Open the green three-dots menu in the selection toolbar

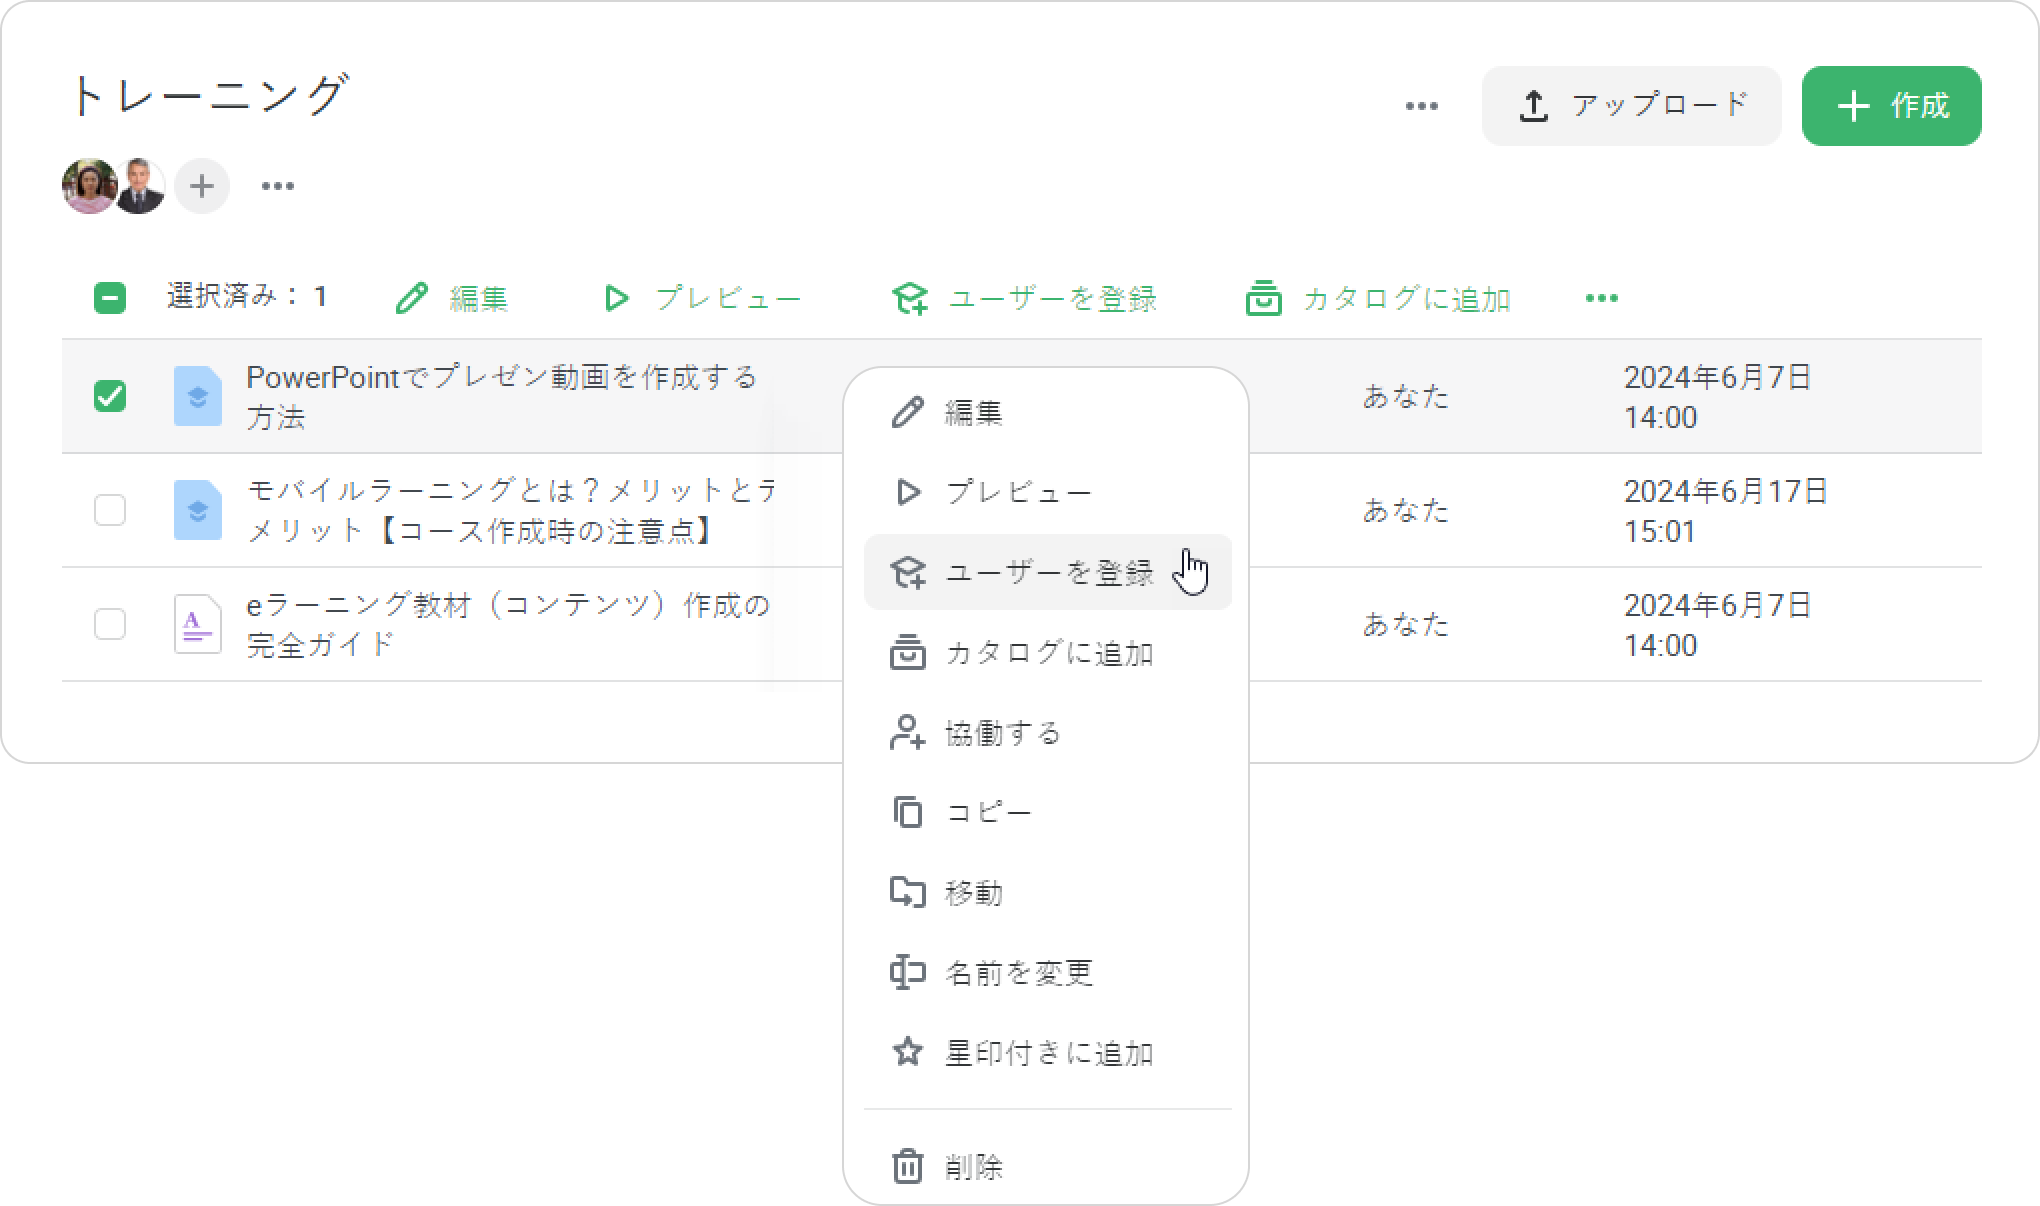pos(1601,298)
